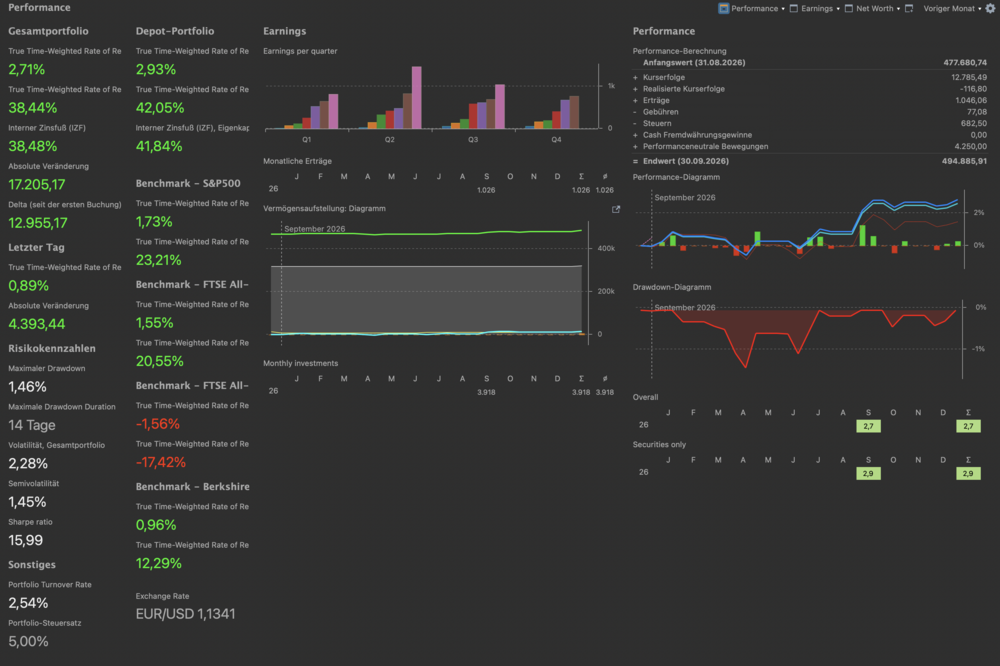The height and width of the screenshot is (666, 1000).
Task: Click the Maximaler Drawdown value 1,46%
Action: (x=27, y=387)
